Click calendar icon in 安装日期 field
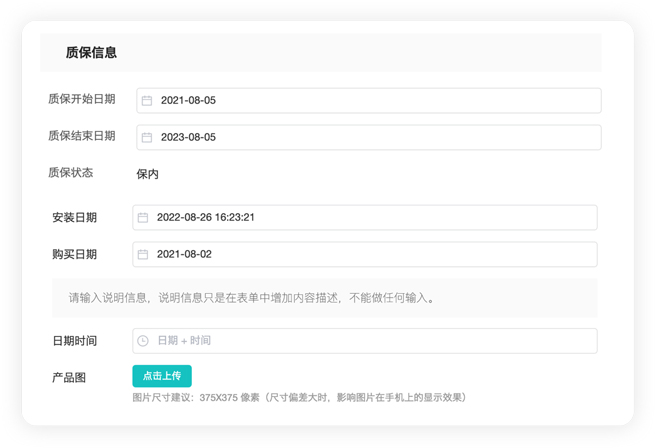The width and height of the screenshot is (655, 448). click(143, 217)
